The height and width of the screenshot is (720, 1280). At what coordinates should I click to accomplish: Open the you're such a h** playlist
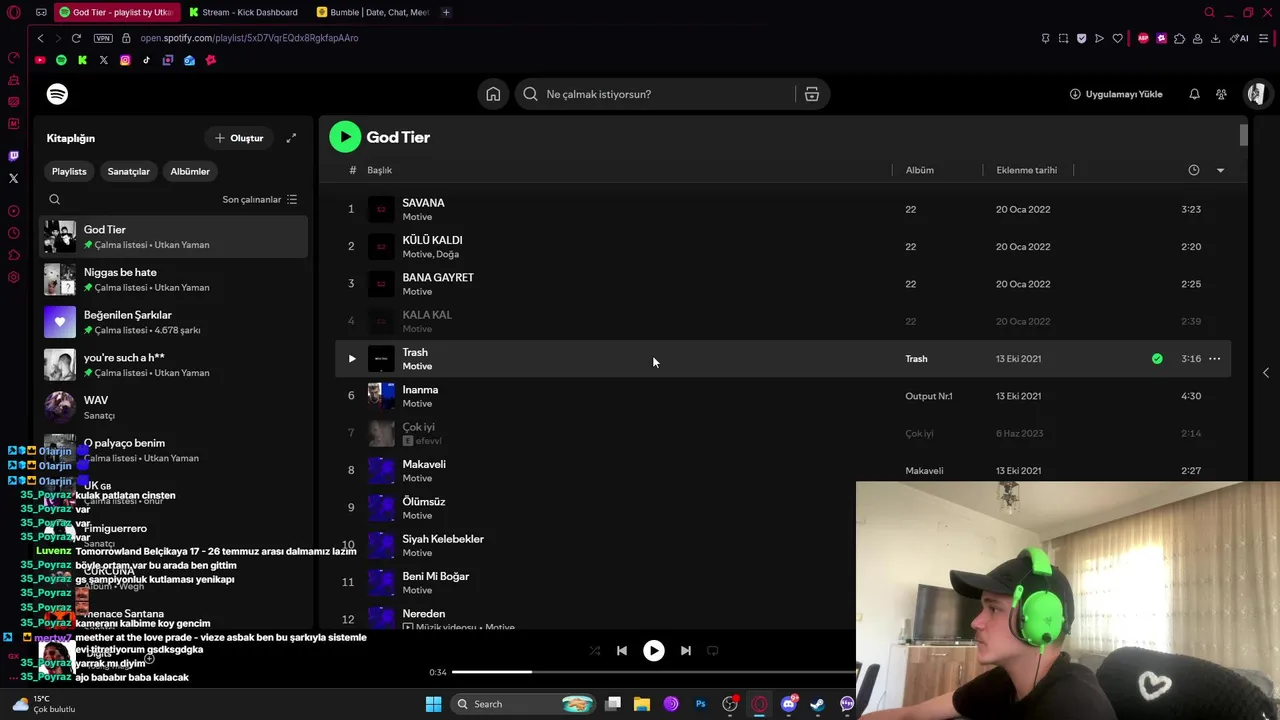tap(174, 365)
